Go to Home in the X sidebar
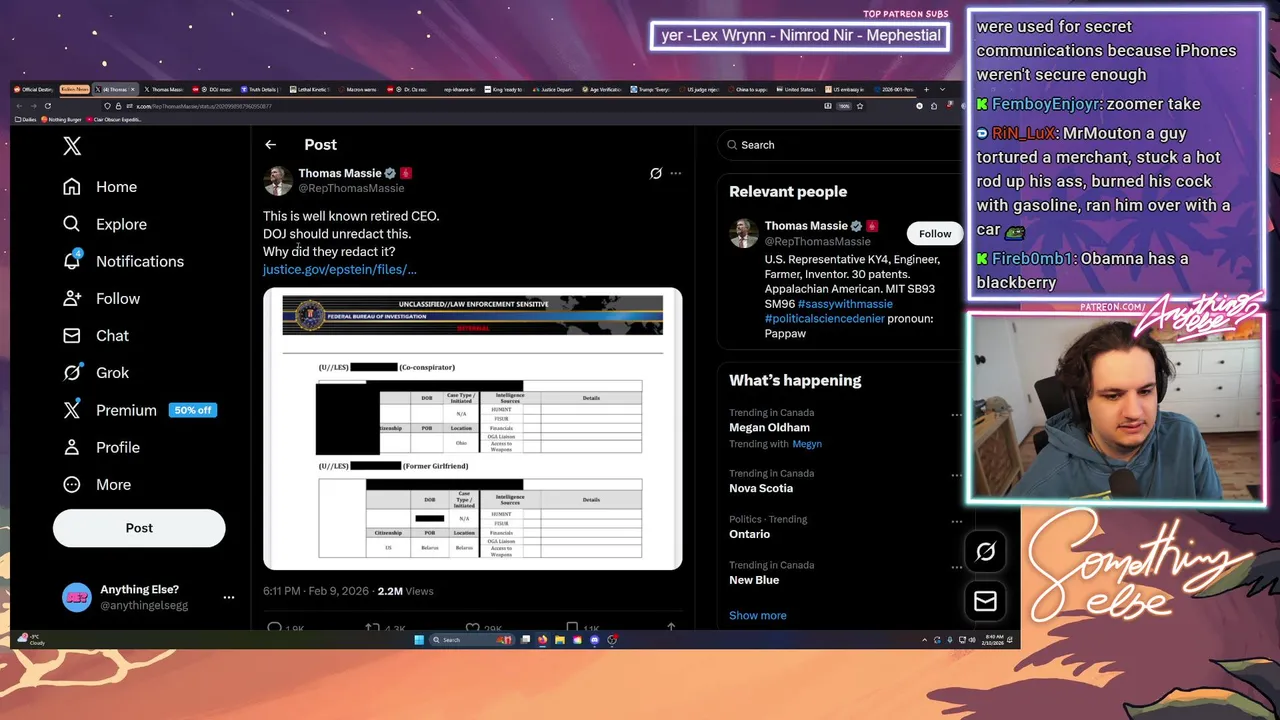This screenshot has width=1280, height=720. click(100, 187)
